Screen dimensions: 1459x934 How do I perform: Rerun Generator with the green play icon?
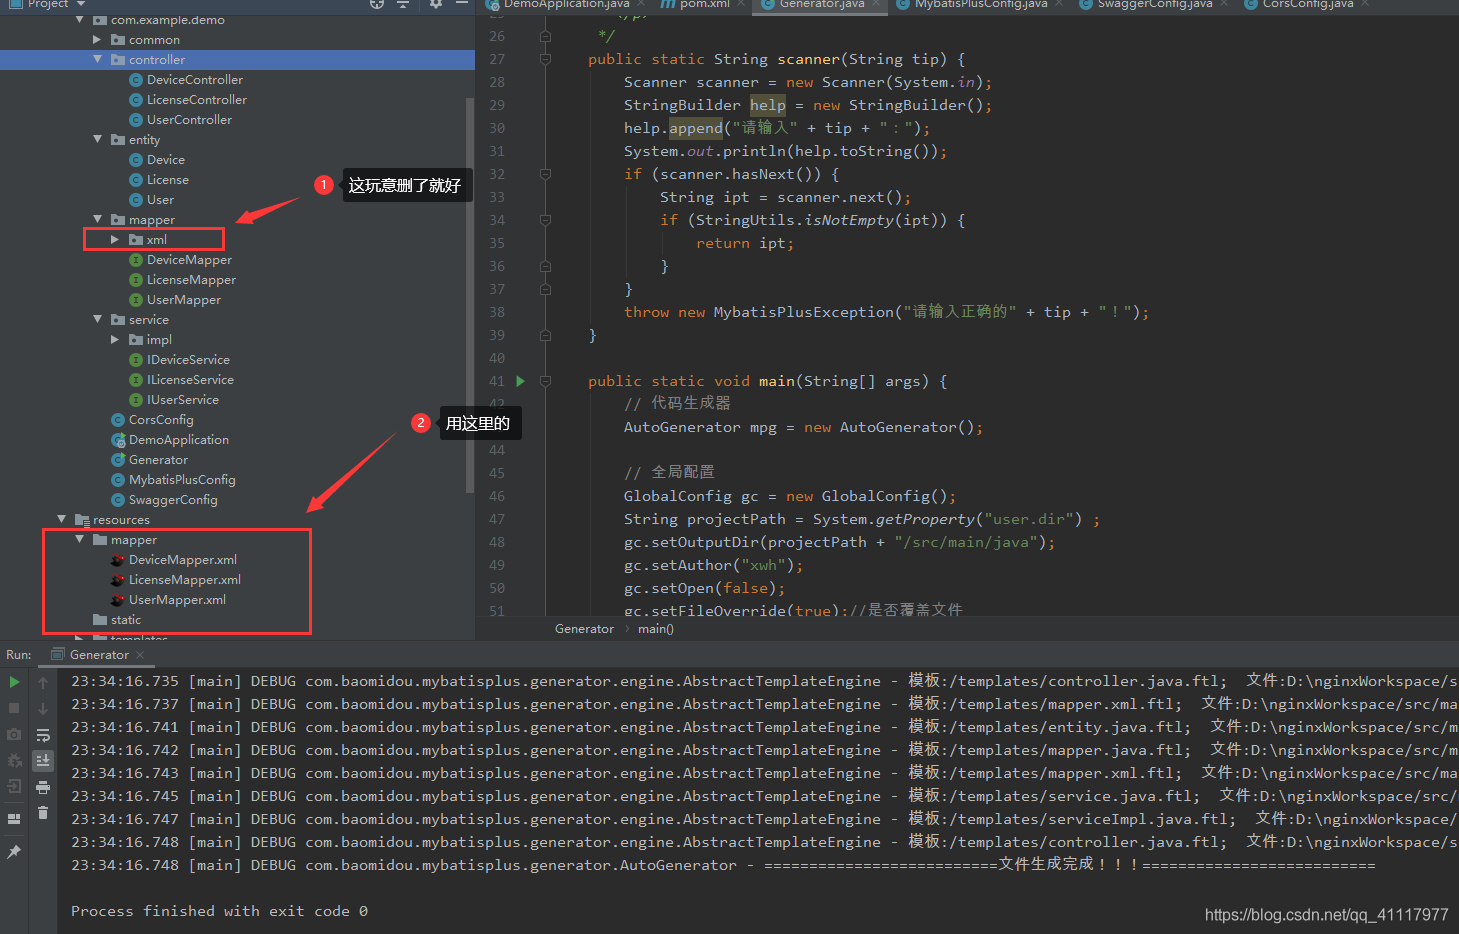[x=14, y=682]
